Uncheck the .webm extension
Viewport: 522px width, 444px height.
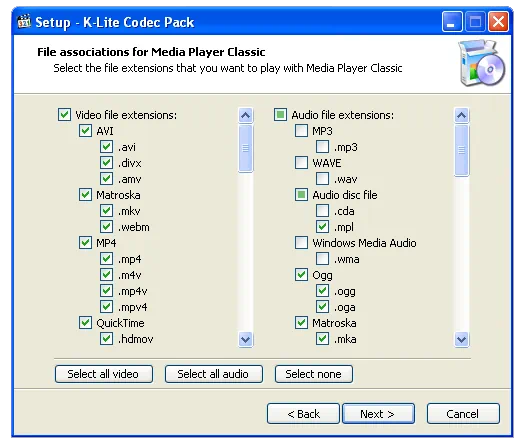tap(106, 227)
